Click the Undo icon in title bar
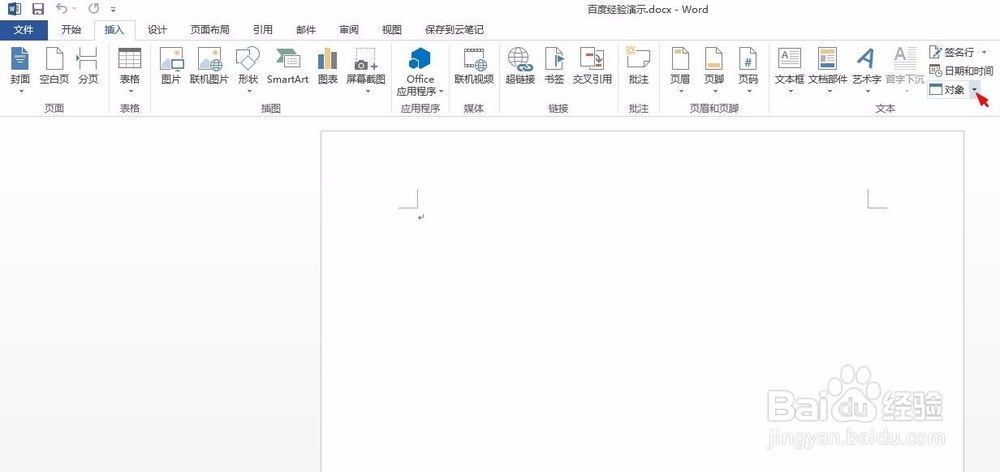The height and width of the screenshot is (472, 1000). (62, 9)
